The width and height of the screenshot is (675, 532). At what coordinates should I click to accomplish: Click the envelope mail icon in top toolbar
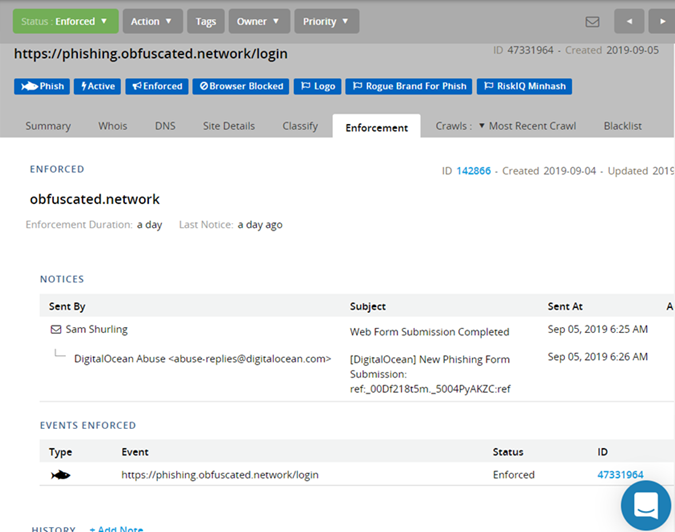(x=592, y=21)
